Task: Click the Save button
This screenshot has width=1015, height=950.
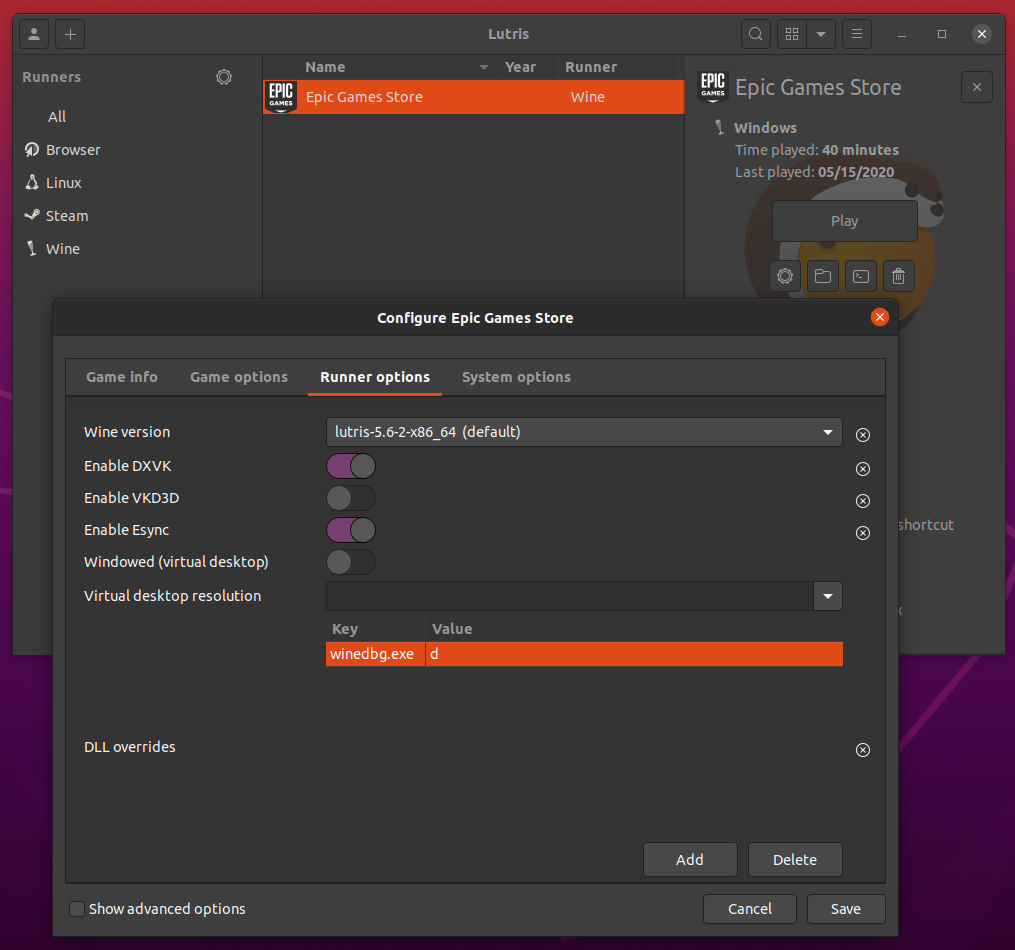Action: (x=846, y=909)
